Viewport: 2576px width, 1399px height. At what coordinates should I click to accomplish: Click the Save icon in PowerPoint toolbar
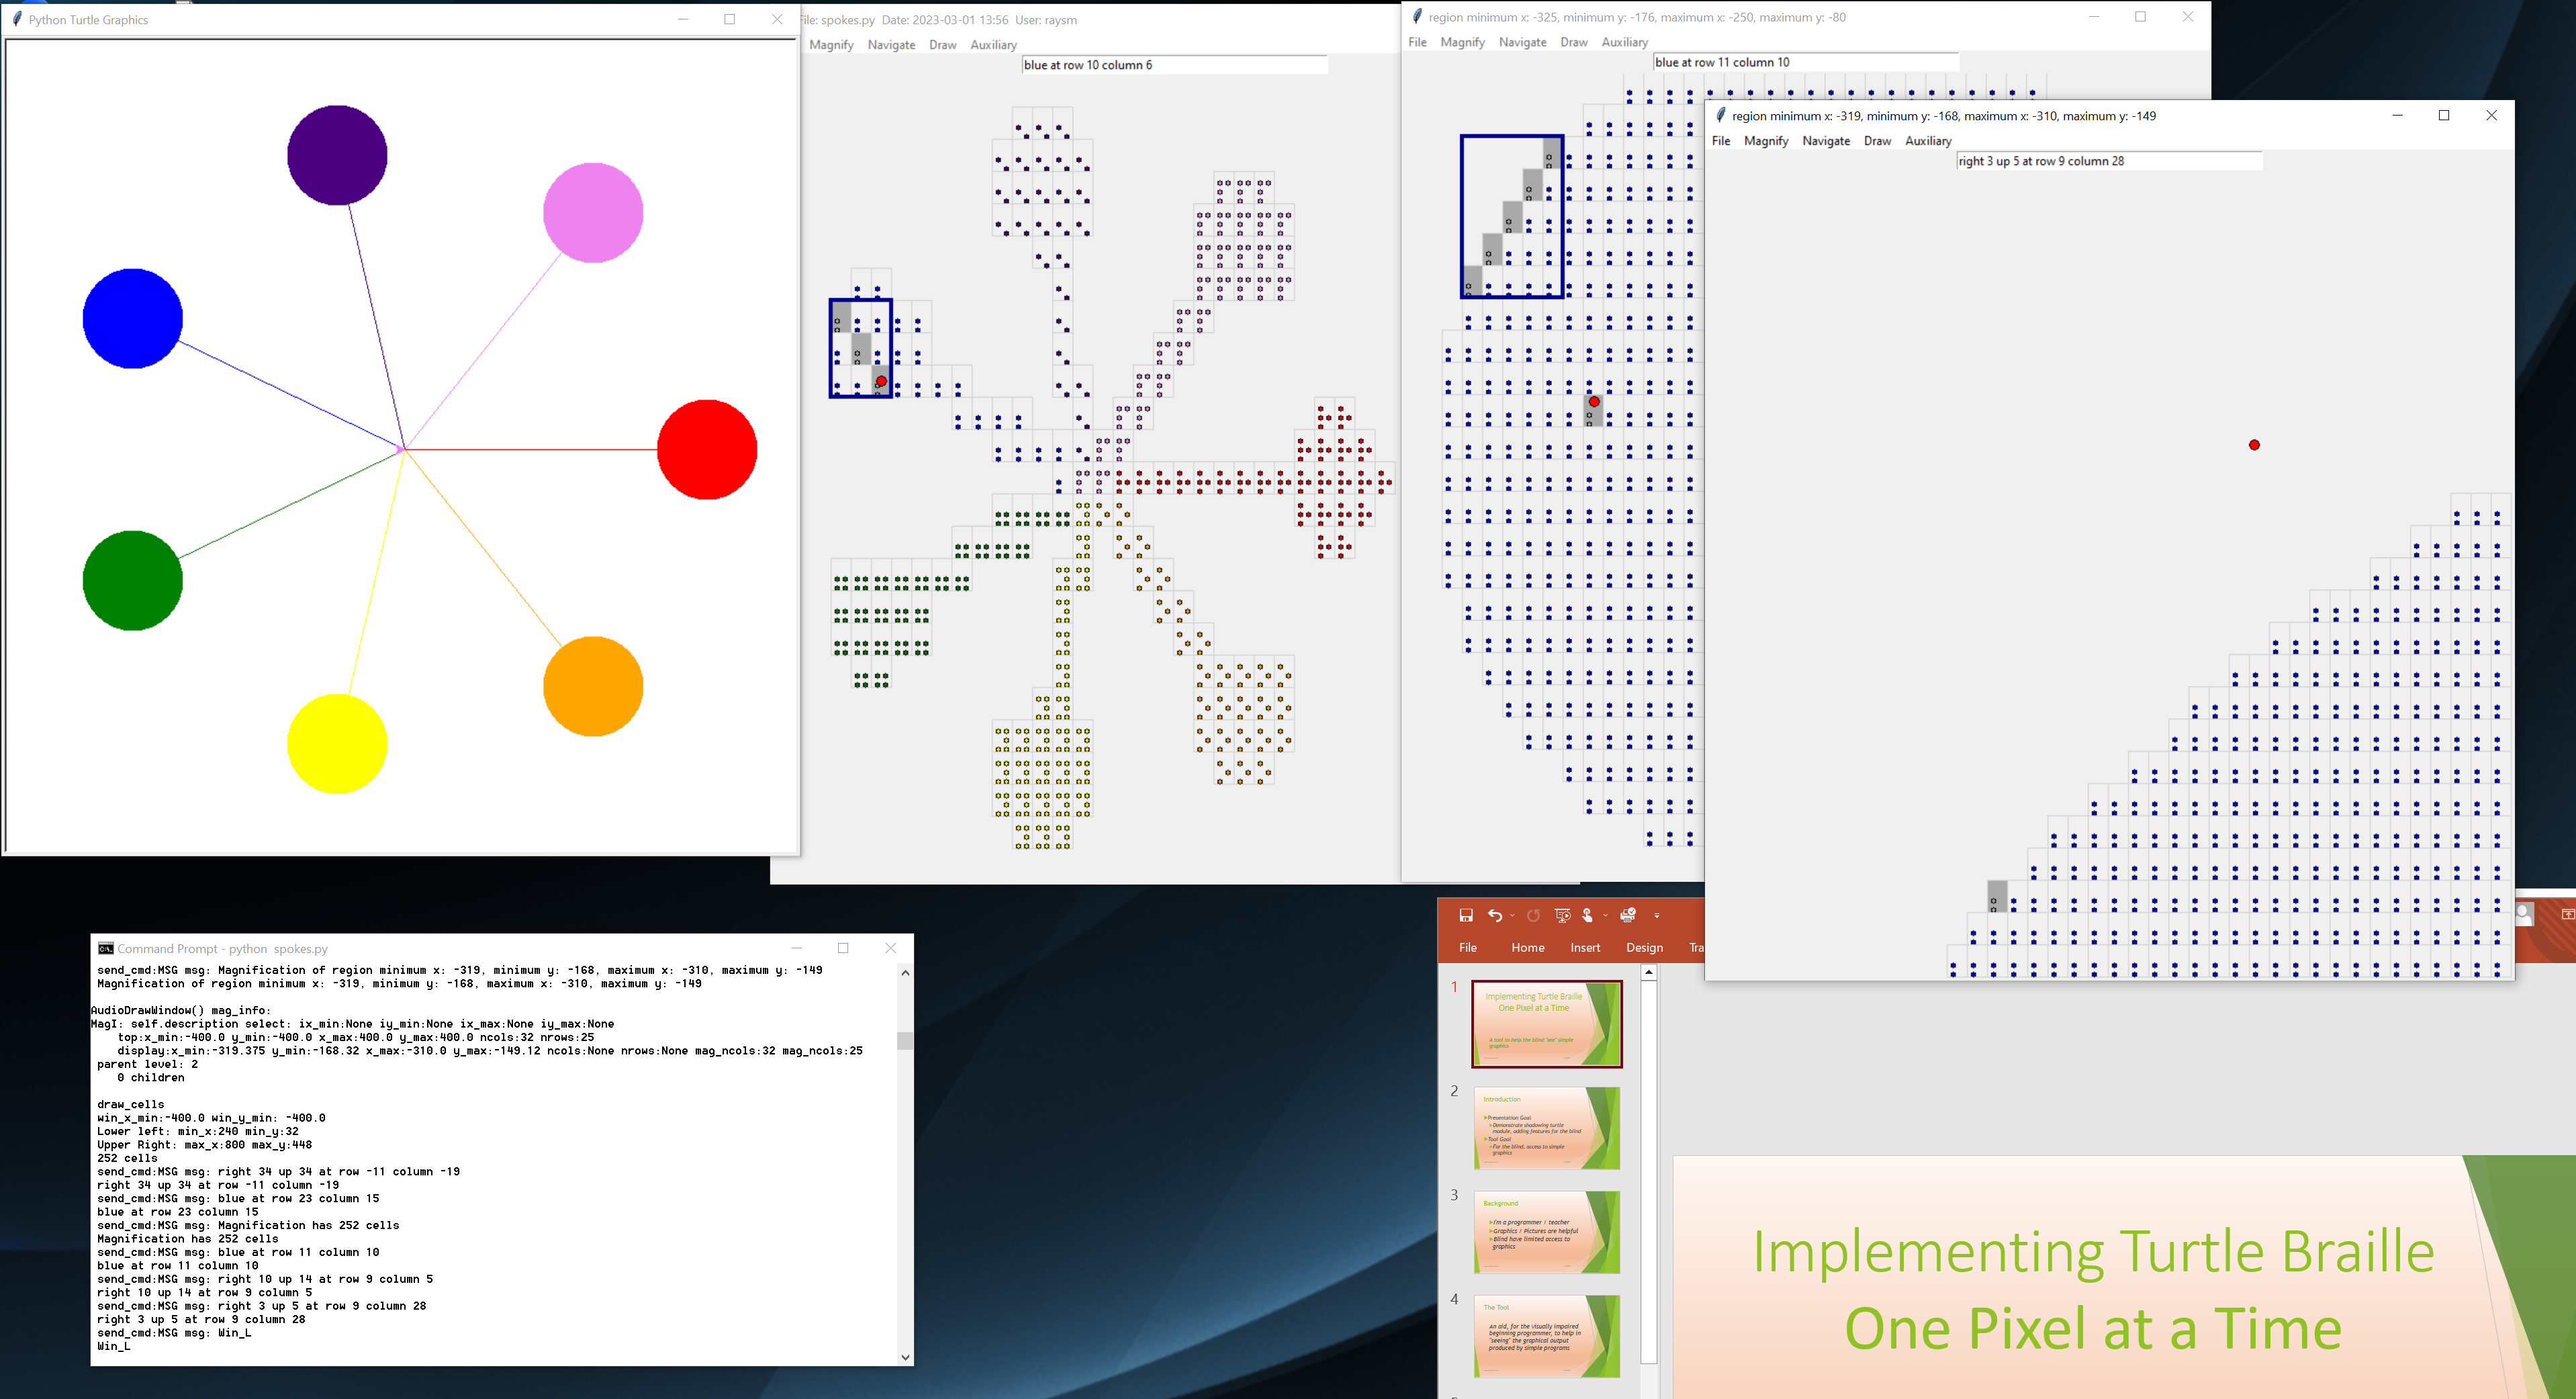(1466, 915)
